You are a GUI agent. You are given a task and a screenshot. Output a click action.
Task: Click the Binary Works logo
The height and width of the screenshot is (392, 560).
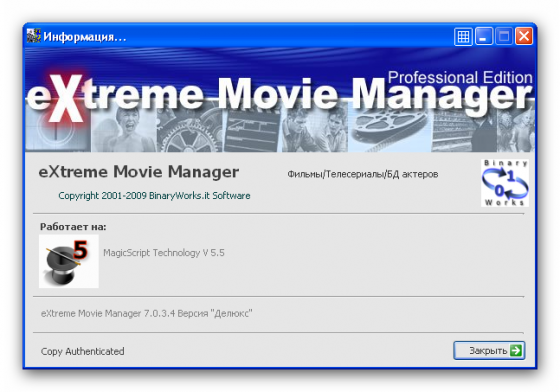[x=505, y=183]
